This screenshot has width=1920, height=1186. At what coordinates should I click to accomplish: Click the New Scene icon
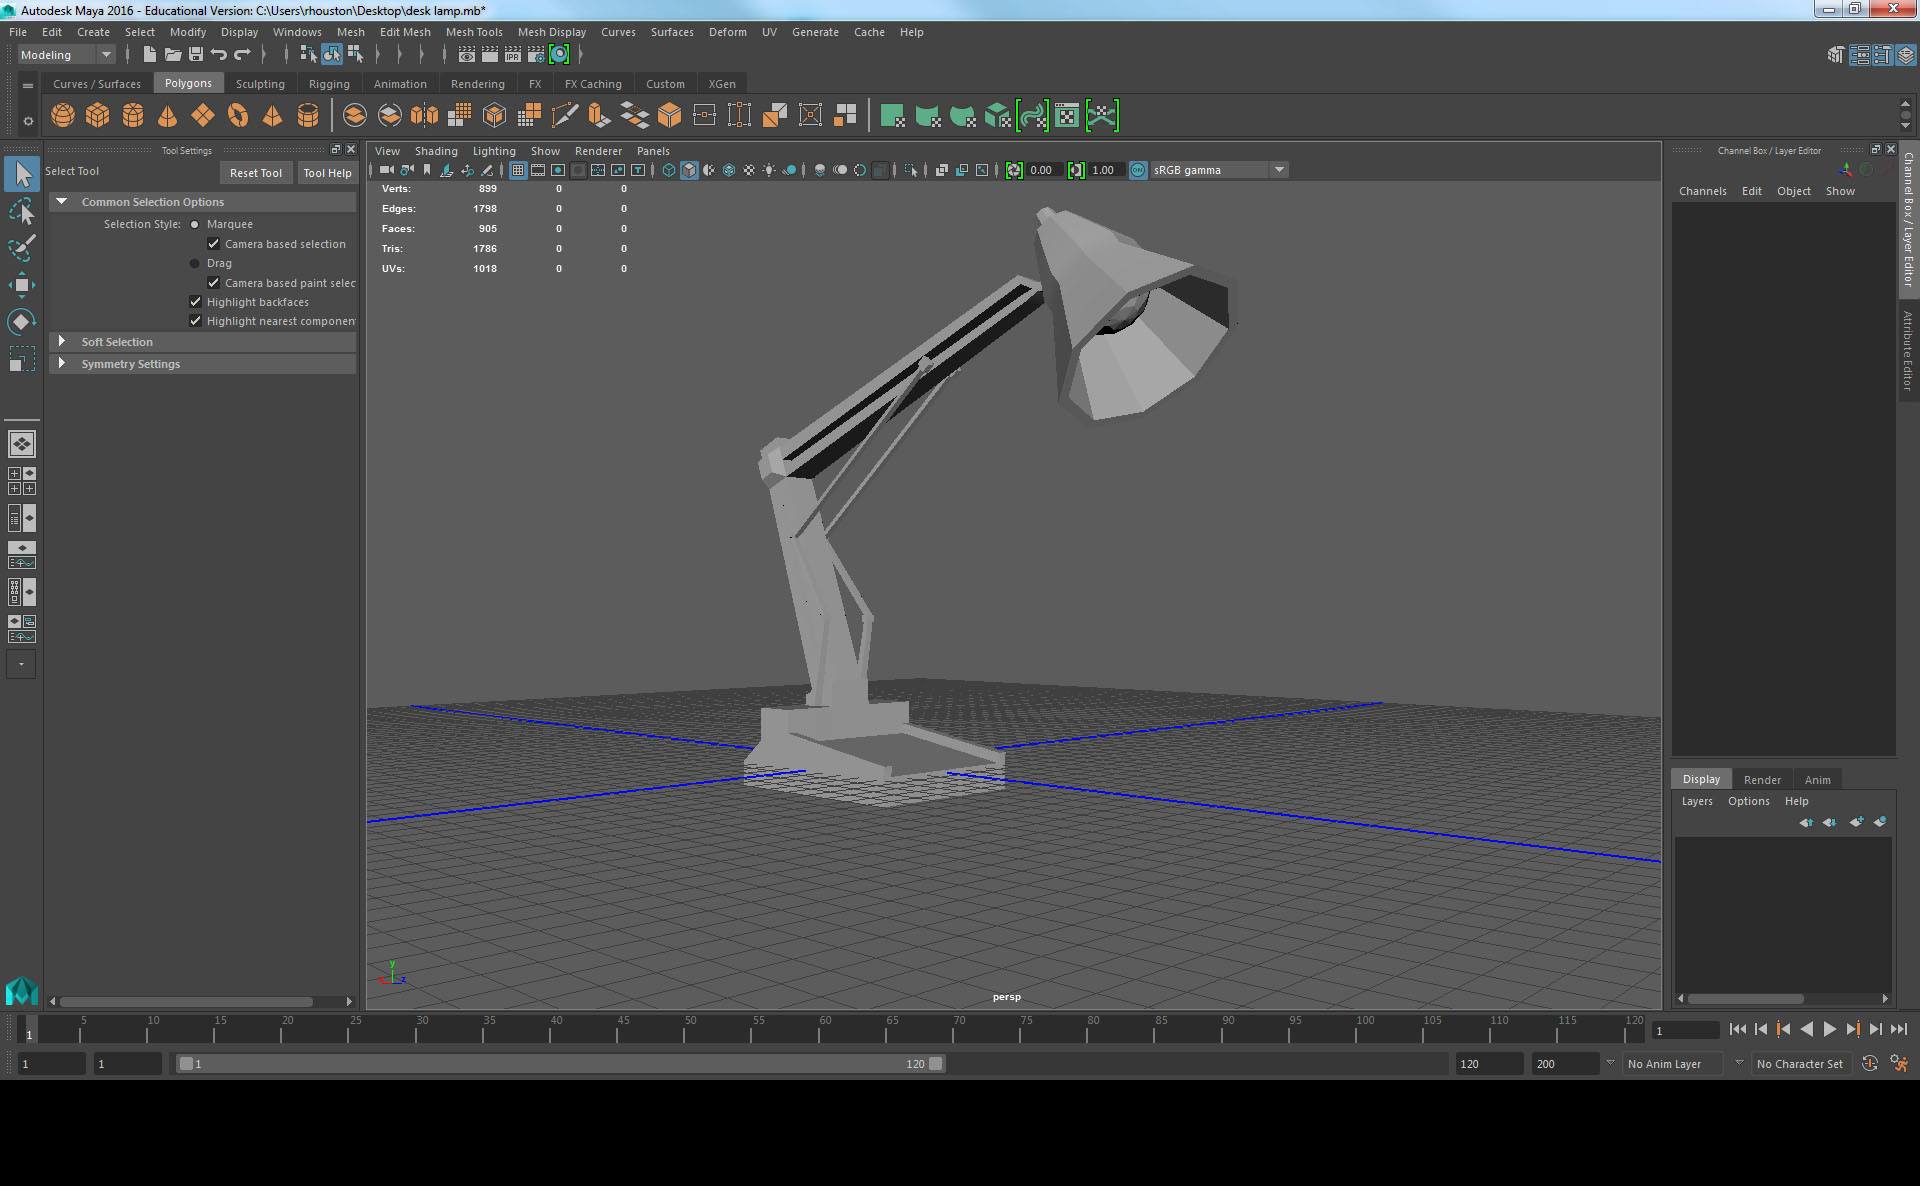(150, 54)
